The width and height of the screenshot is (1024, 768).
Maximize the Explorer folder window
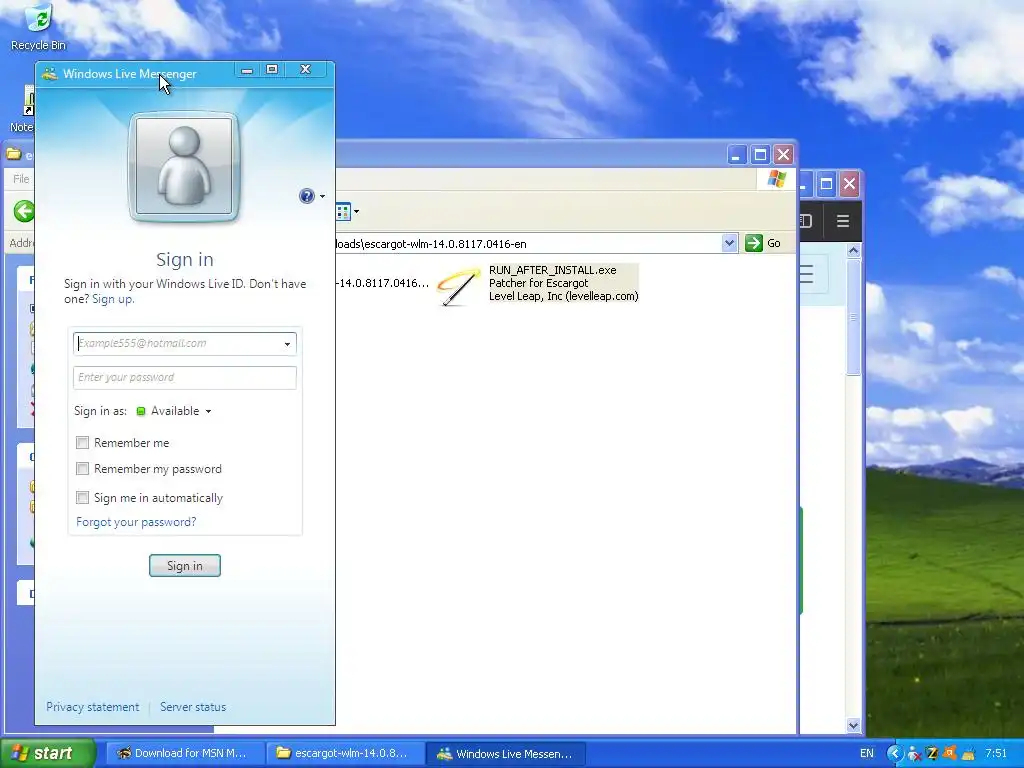pyautogui.click(x=760, y=155)
